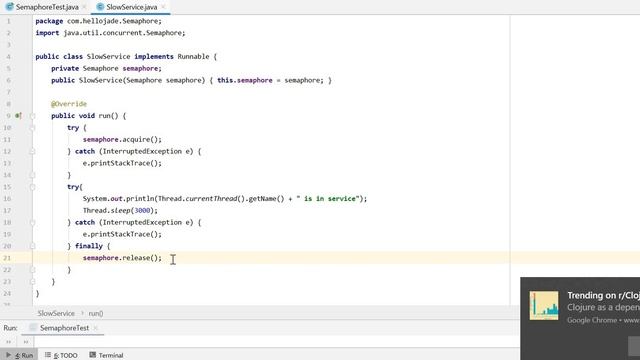This screenshot has height=360, width=640.
Task: Toggle fold marker at line 23 method end
Action: [33, 282]
